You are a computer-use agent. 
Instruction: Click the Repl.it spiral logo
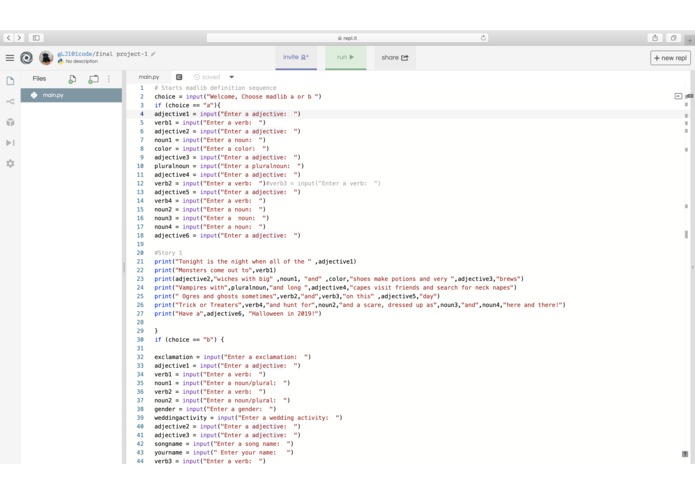(27, 58)
